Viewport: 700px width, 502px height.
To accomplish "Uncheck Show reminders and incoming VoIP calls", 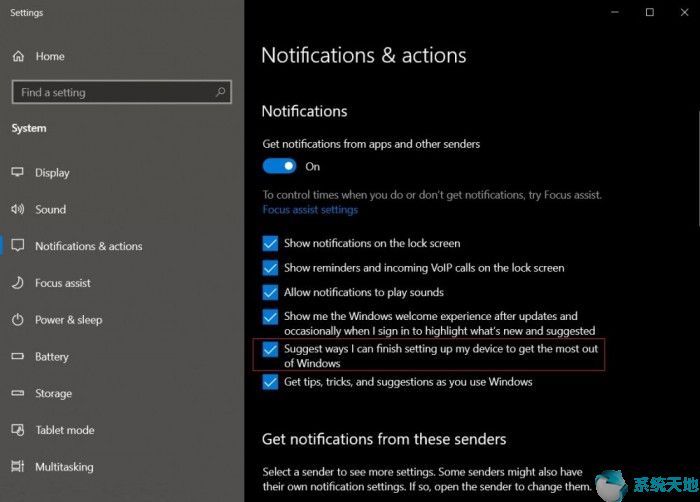I will pos(270,268).
